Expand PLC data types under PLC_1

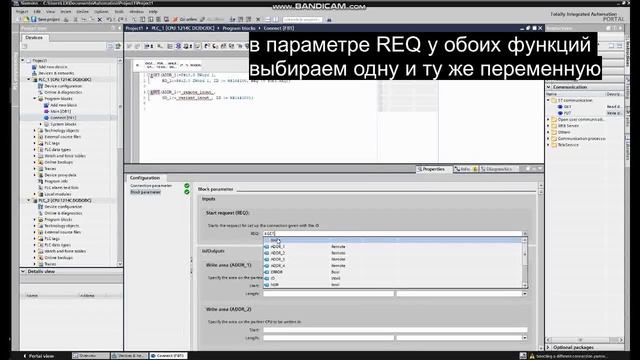(35, 149)
